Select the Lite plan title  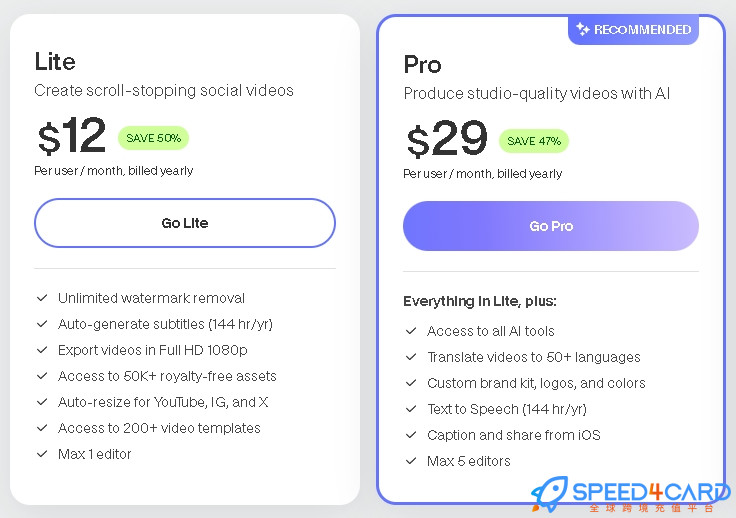(55, 61)
